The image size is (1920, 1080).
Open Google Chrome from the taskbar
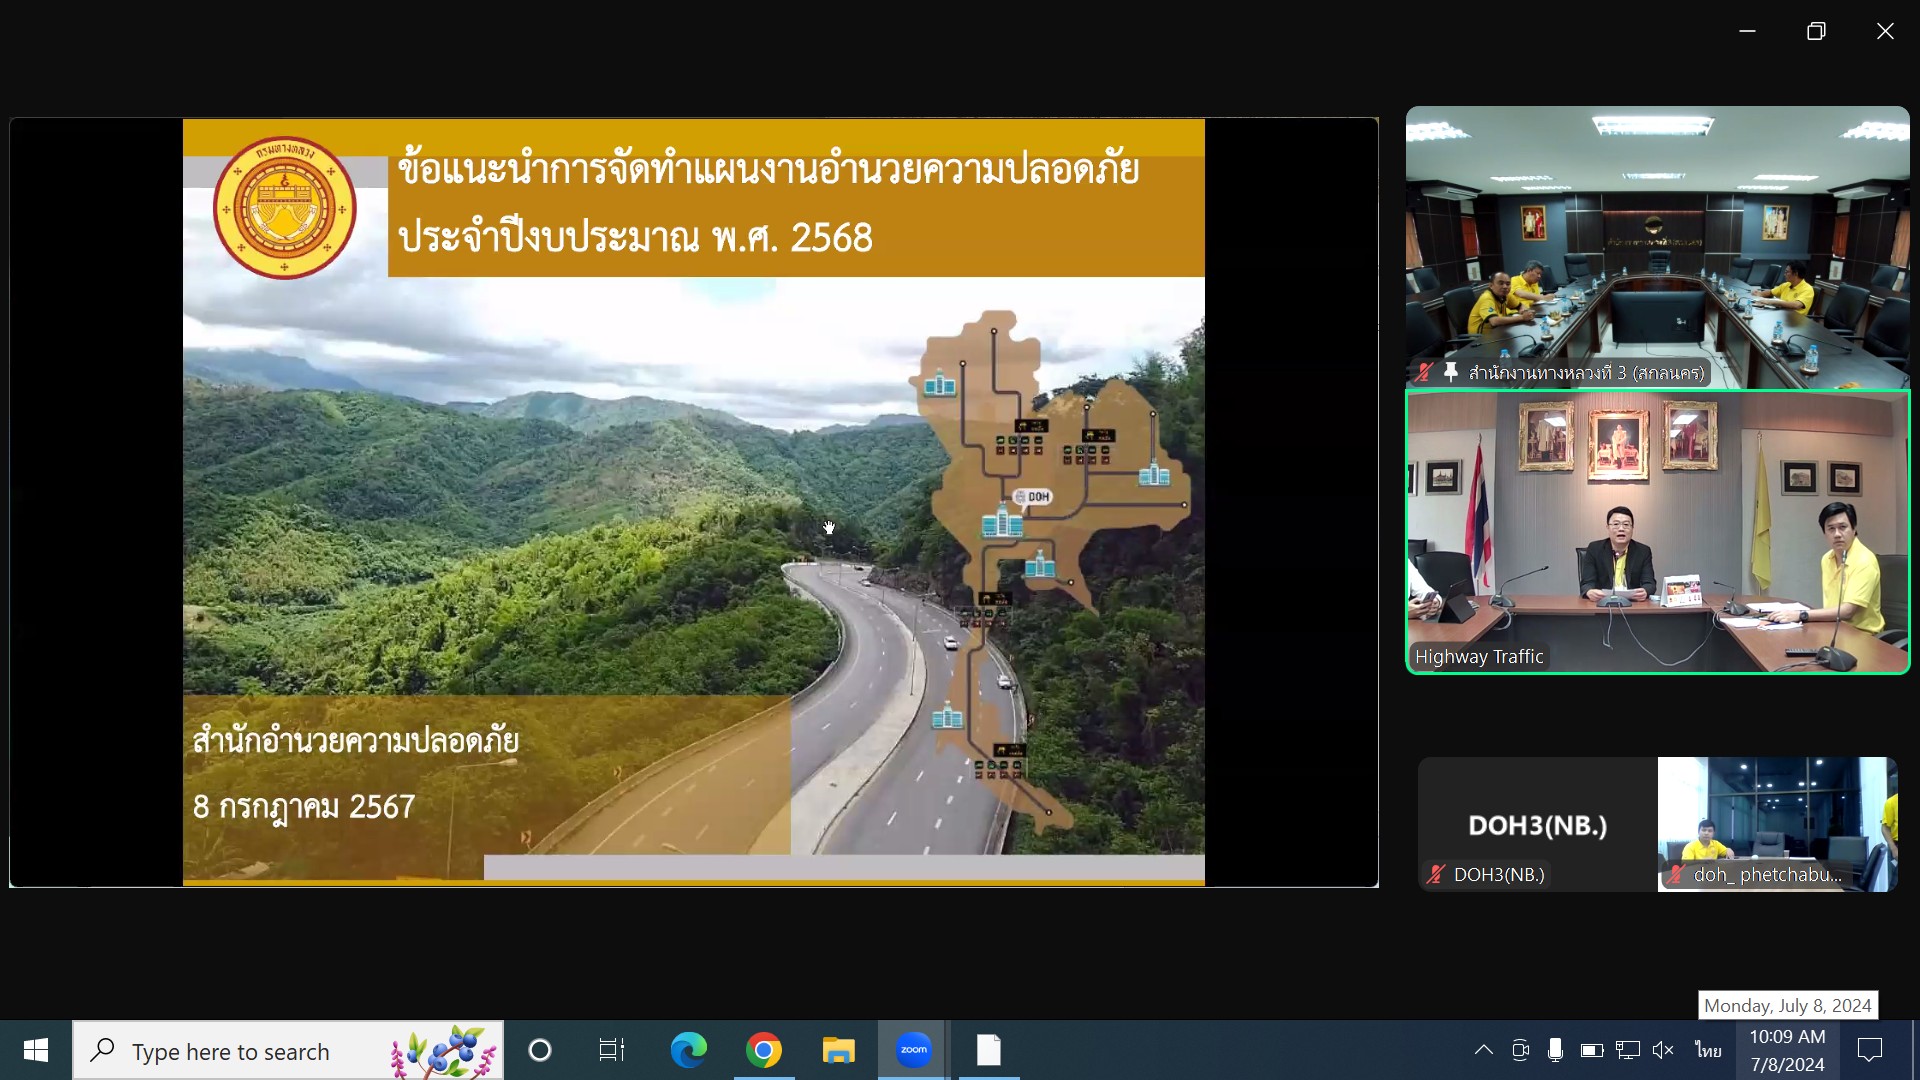click(763, 1050)
